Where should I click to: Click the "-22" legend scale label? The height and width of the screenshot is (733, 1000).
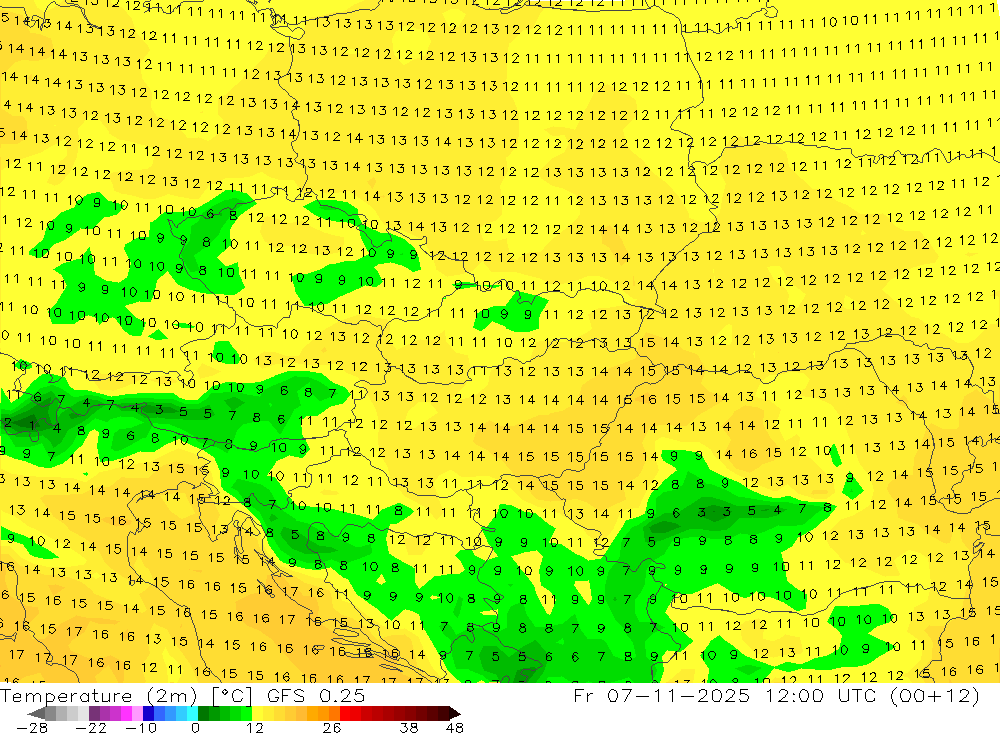click(x=91, y=727)
